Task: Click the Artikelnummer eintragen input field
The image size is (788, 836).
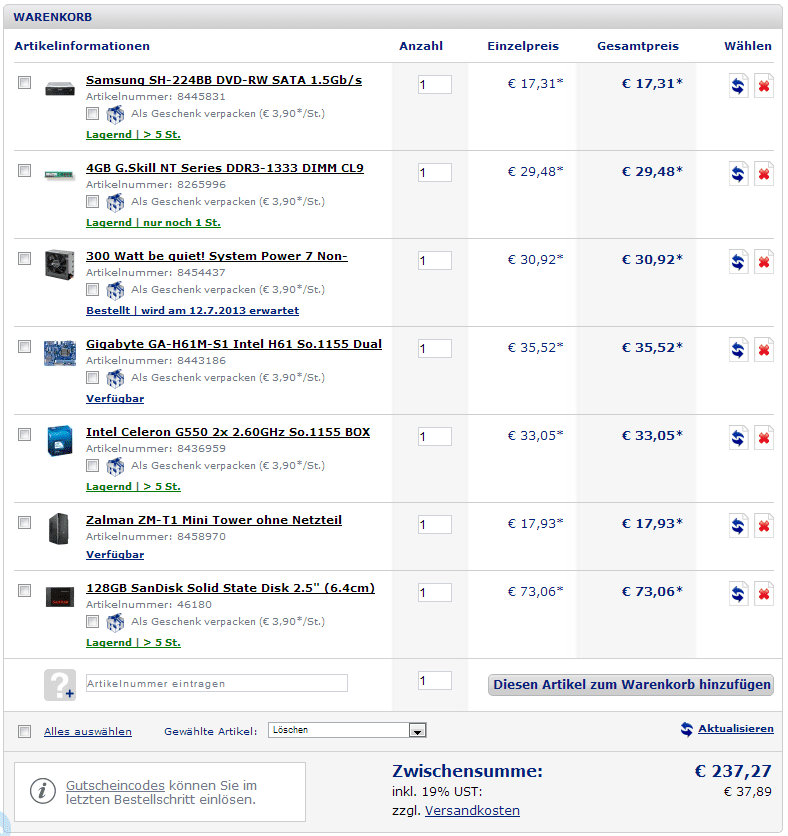Action: (x=216, y=684)
